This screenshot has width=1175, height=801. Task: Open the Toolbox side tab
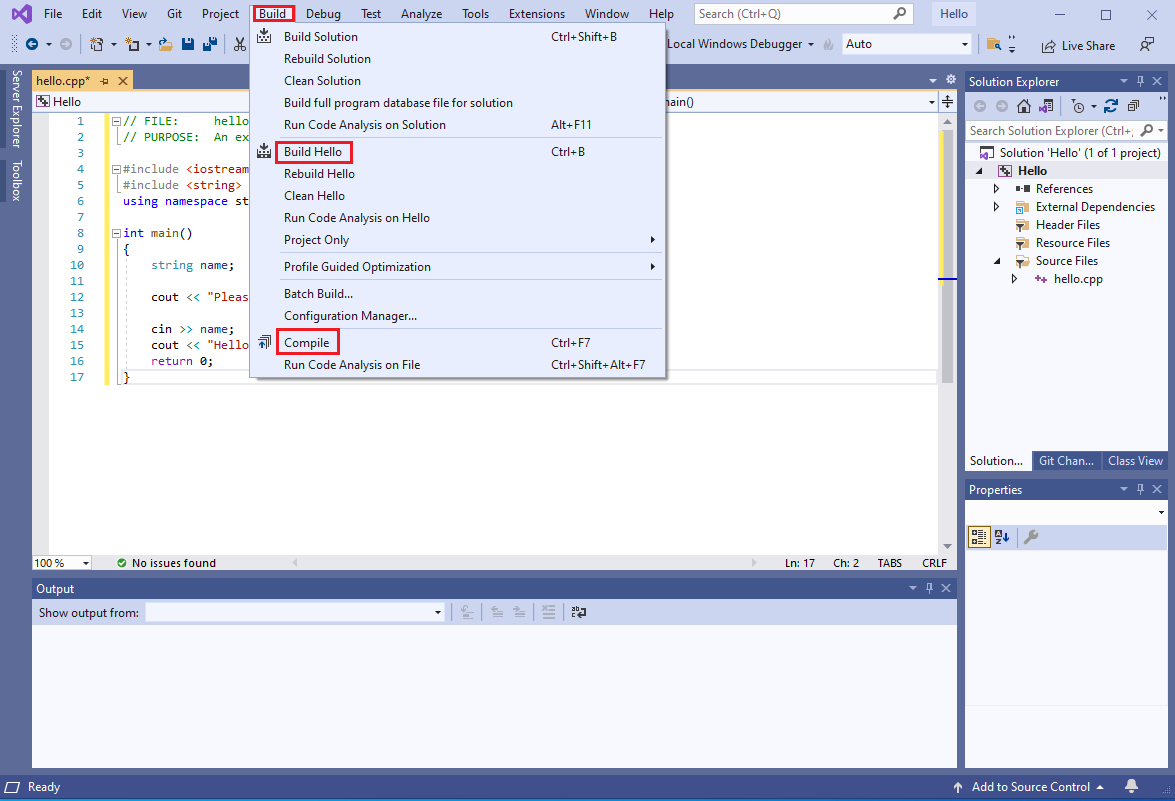16,181
